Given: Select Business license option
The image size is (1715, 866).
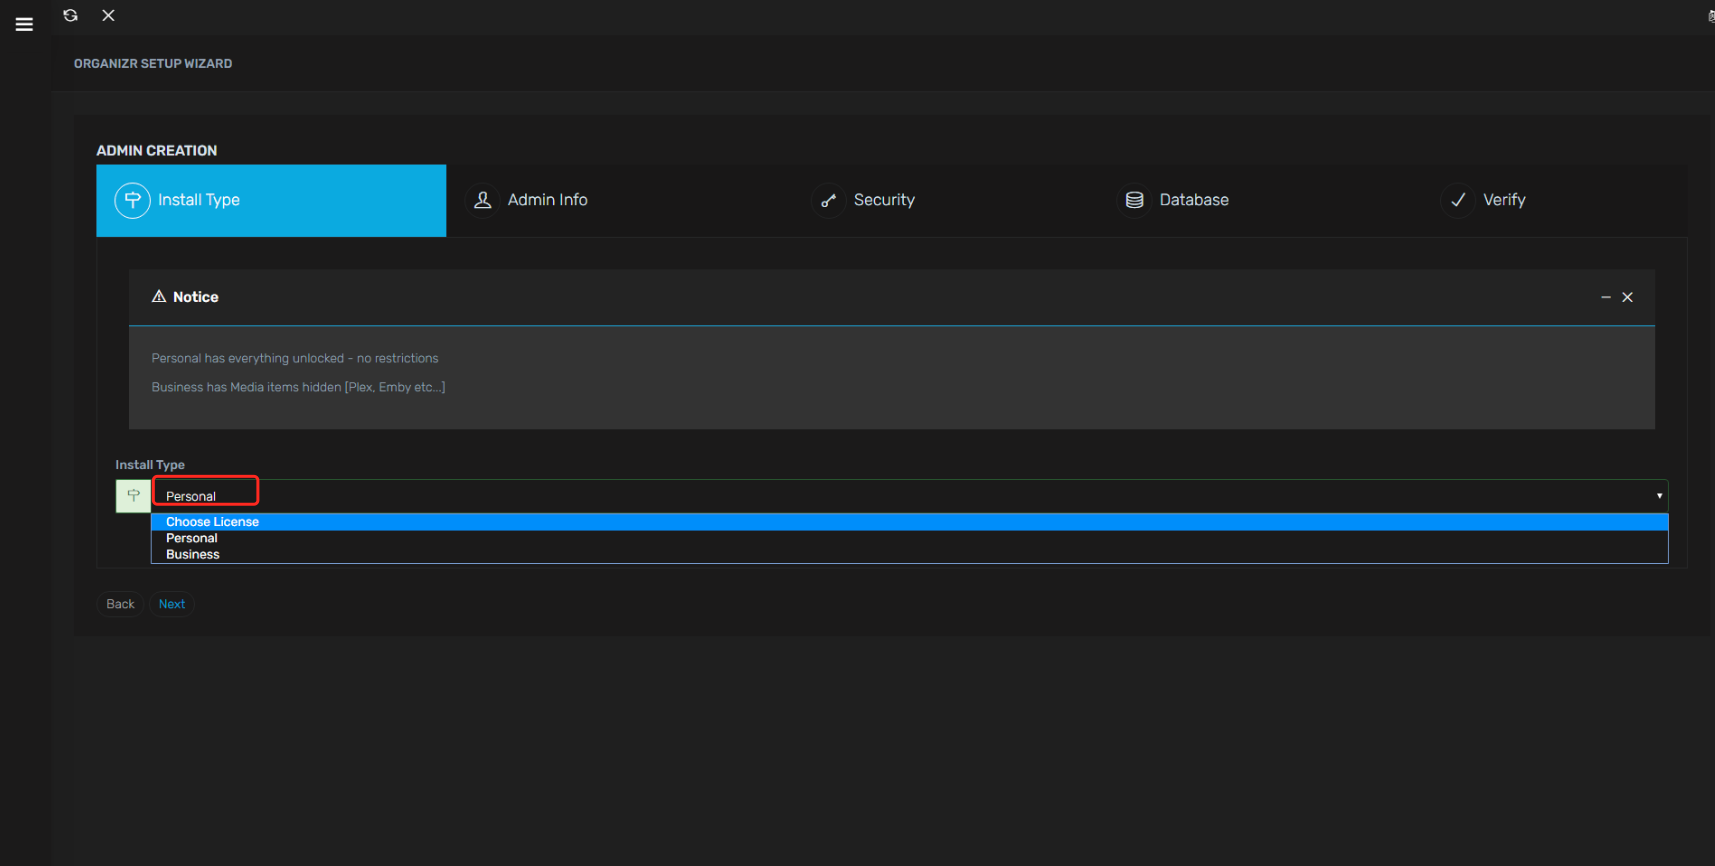Looking at the screenshot, I should point(909,554).
